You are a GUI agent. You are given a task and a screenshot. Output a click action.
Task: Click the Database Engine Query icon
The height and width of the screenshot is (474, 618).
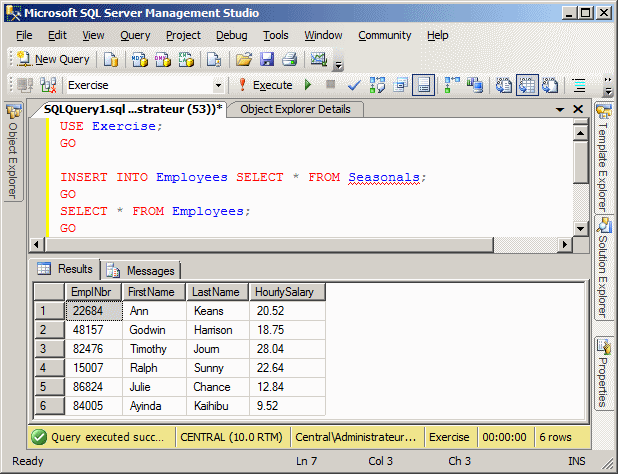pyautogui.click(x=111, y=59)
